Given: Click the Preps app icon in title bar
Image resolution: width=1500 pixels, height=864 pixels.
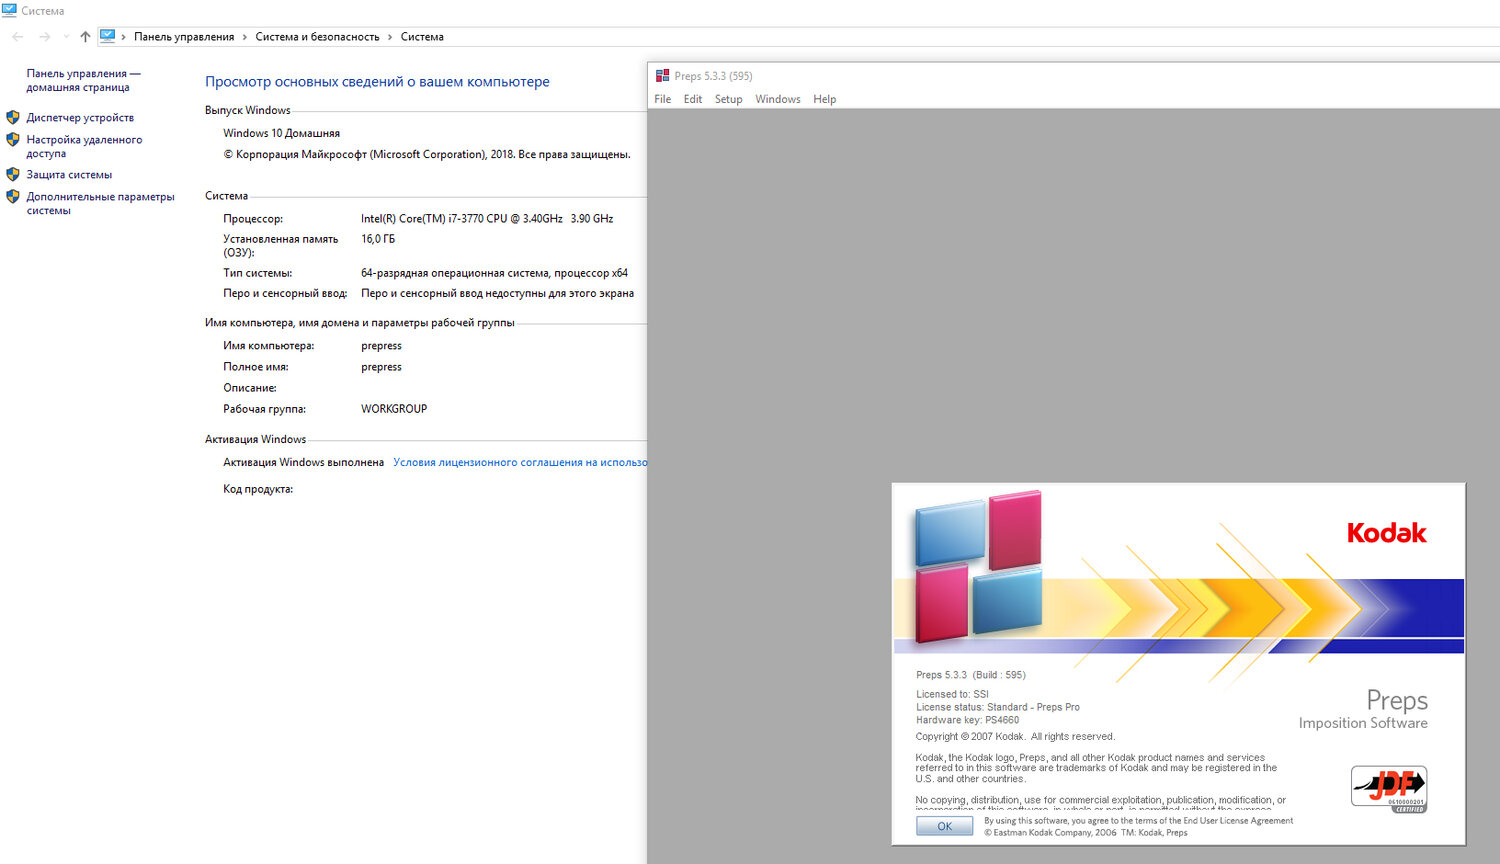Looking at the screenshot, I should click(662, 76).
